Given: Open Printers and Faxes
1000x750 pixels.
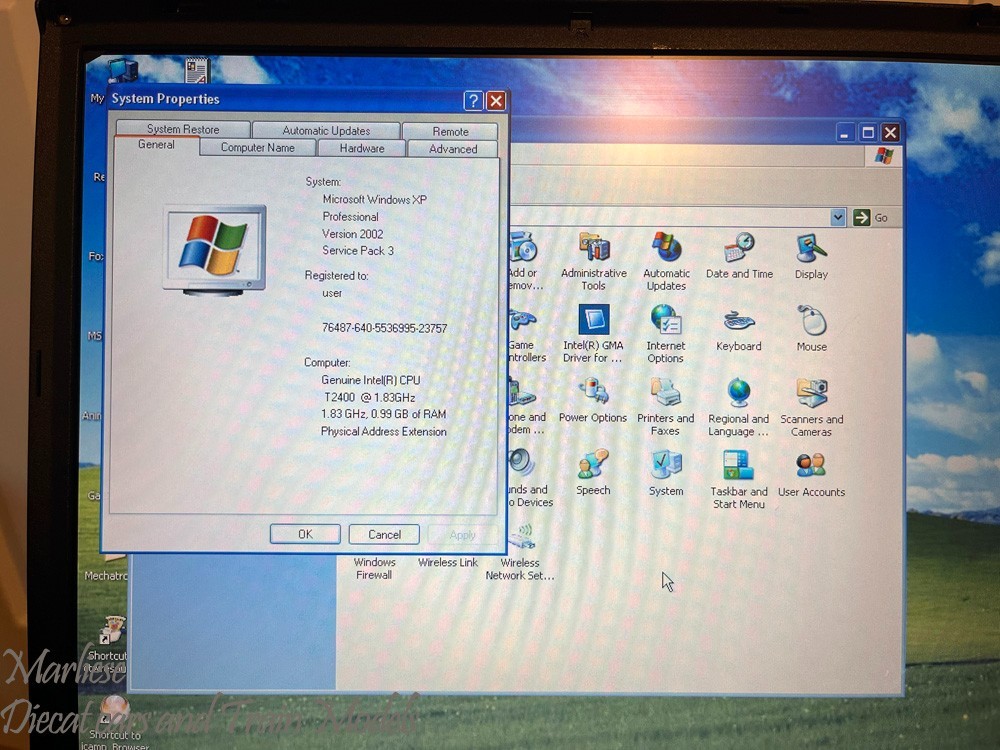Looking at the screenshot, I should [x=665, y=406].
